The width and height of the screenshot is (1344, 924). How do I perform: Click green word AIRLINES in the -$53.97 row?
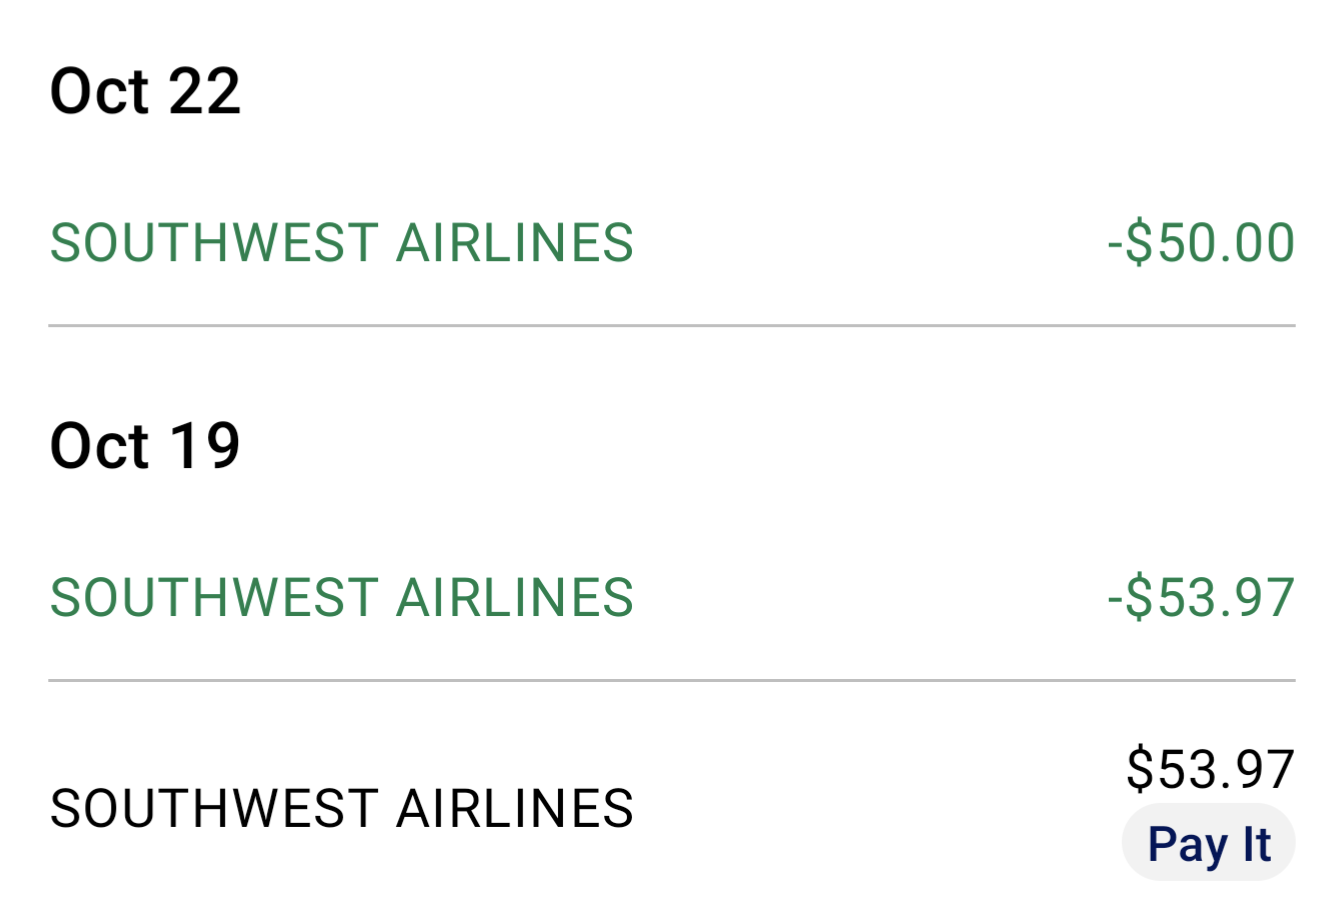(515, 597)
